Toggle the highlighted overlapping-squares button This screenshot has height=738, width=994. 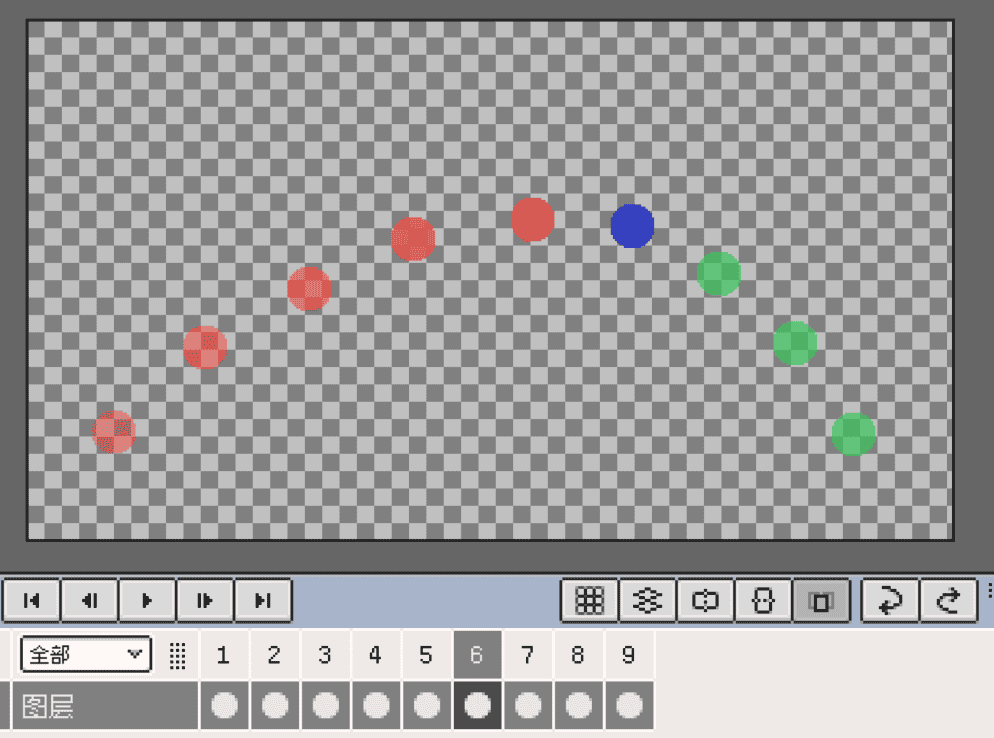[x=821, y=600]
